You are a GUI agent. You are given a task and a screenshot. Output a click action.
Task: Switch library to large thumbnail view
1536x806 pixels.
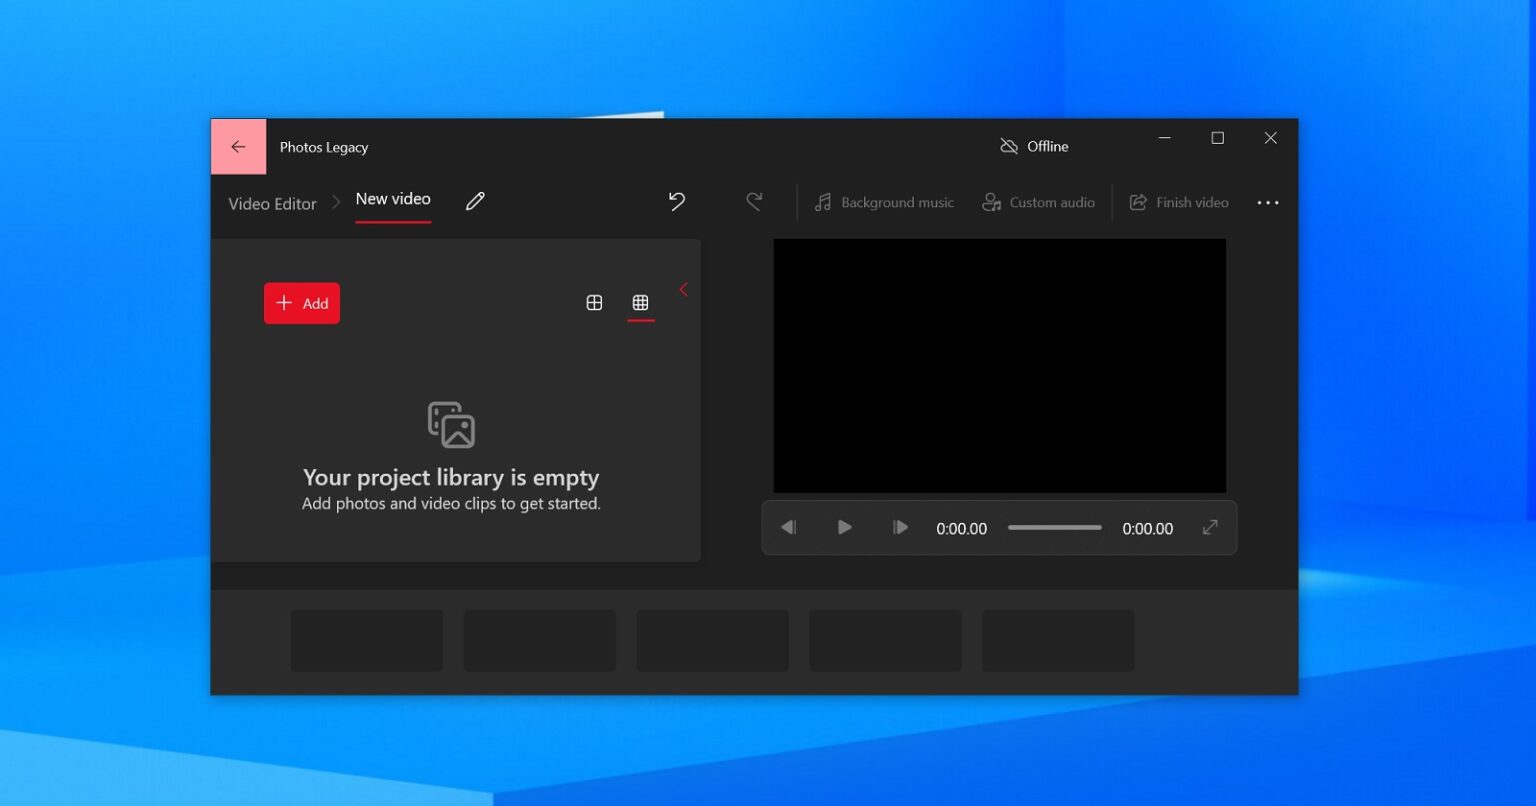coord(594,302)
